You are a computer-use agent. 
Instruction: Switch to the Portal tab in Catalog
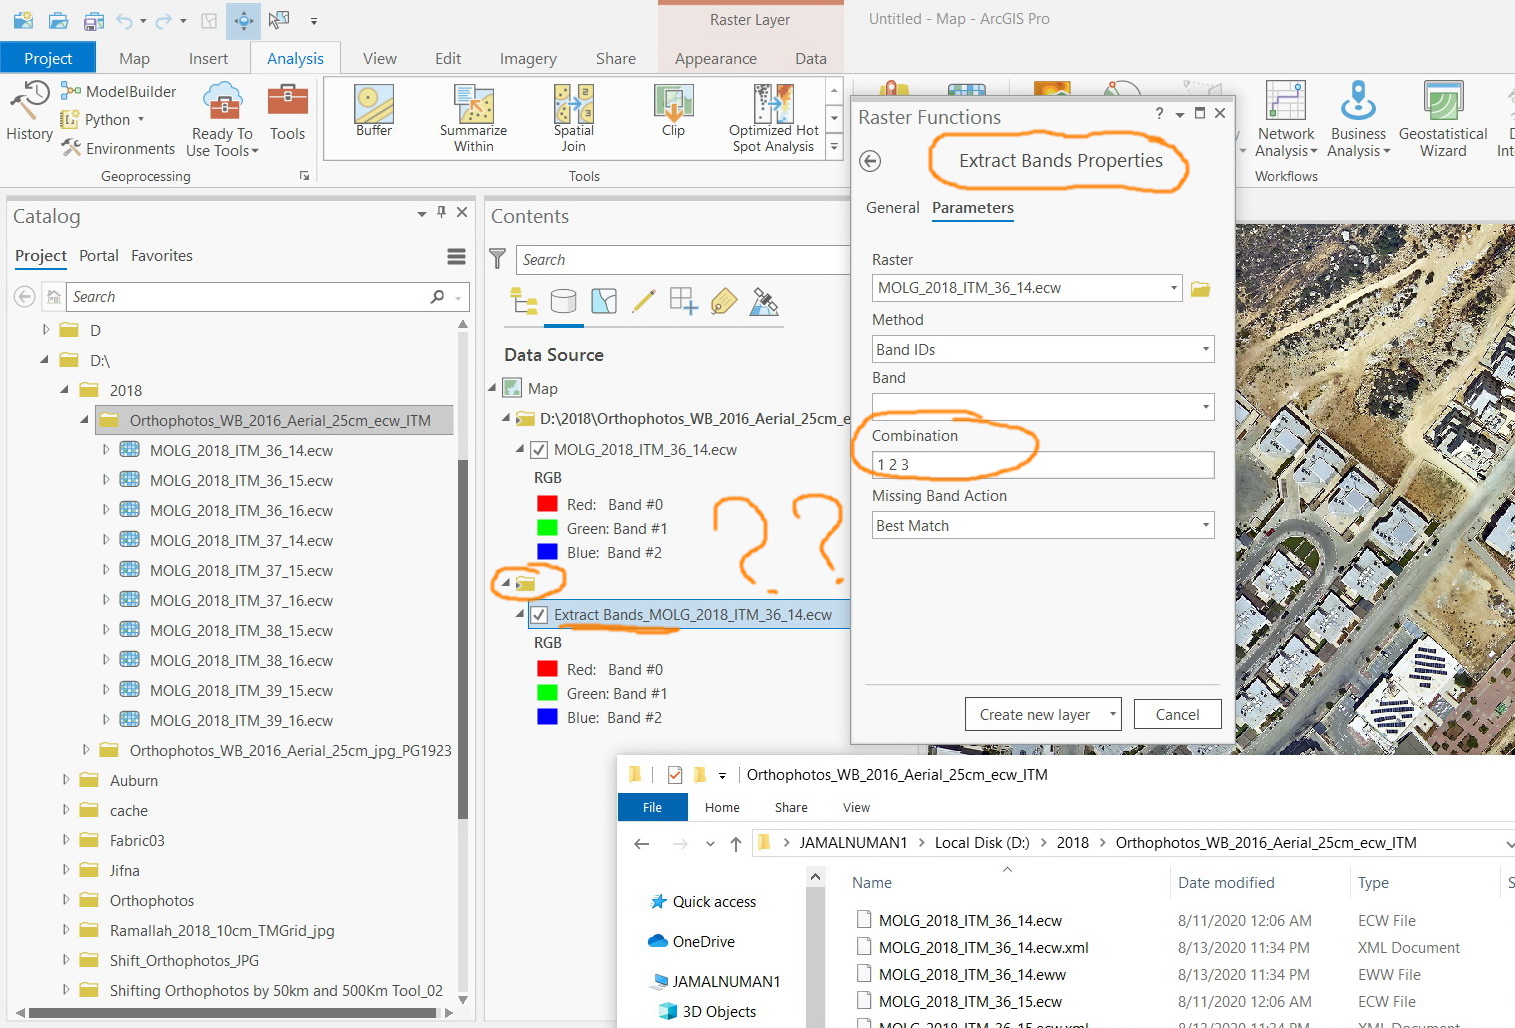coord(99,256)
